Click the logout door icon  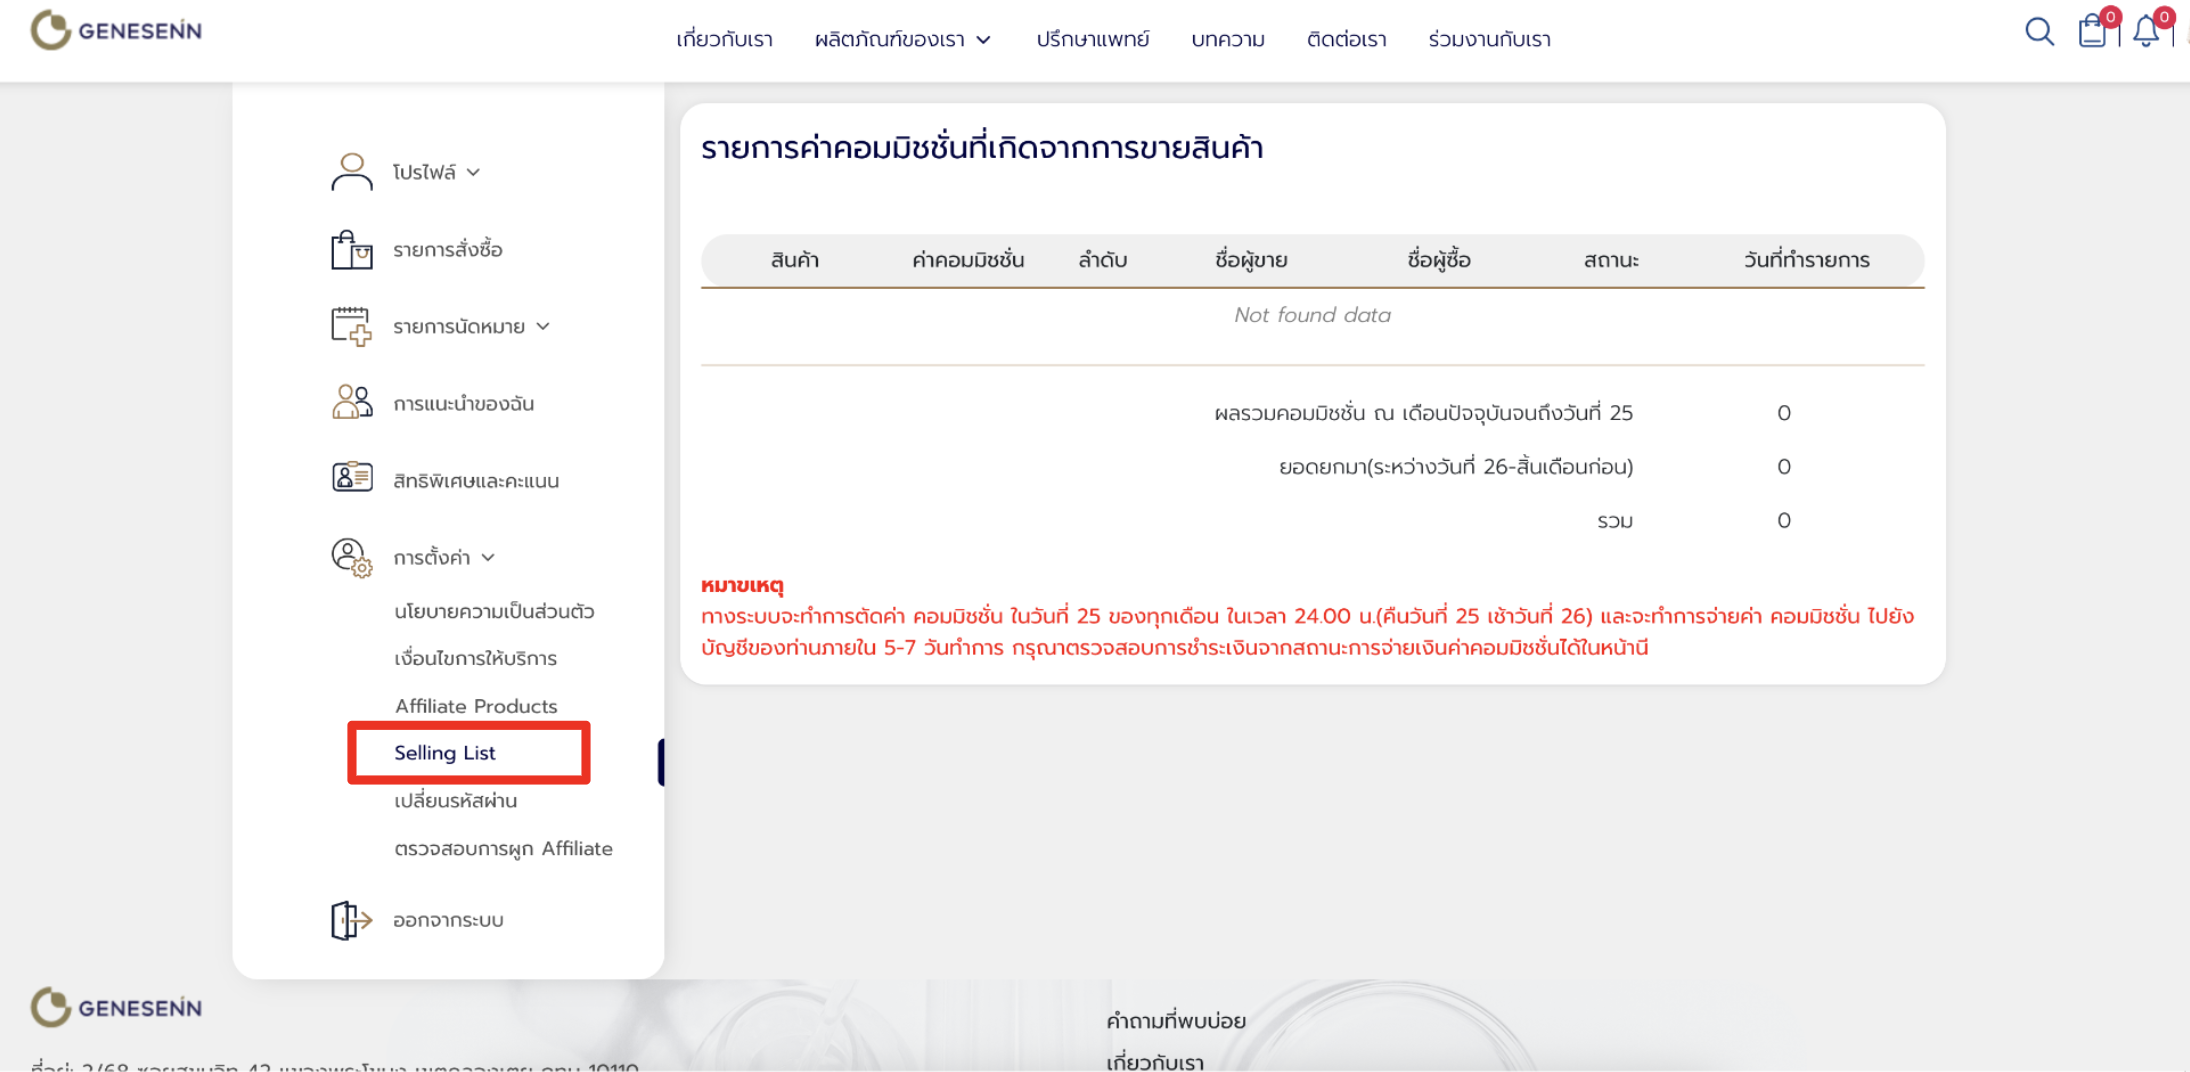click(351, 920)
